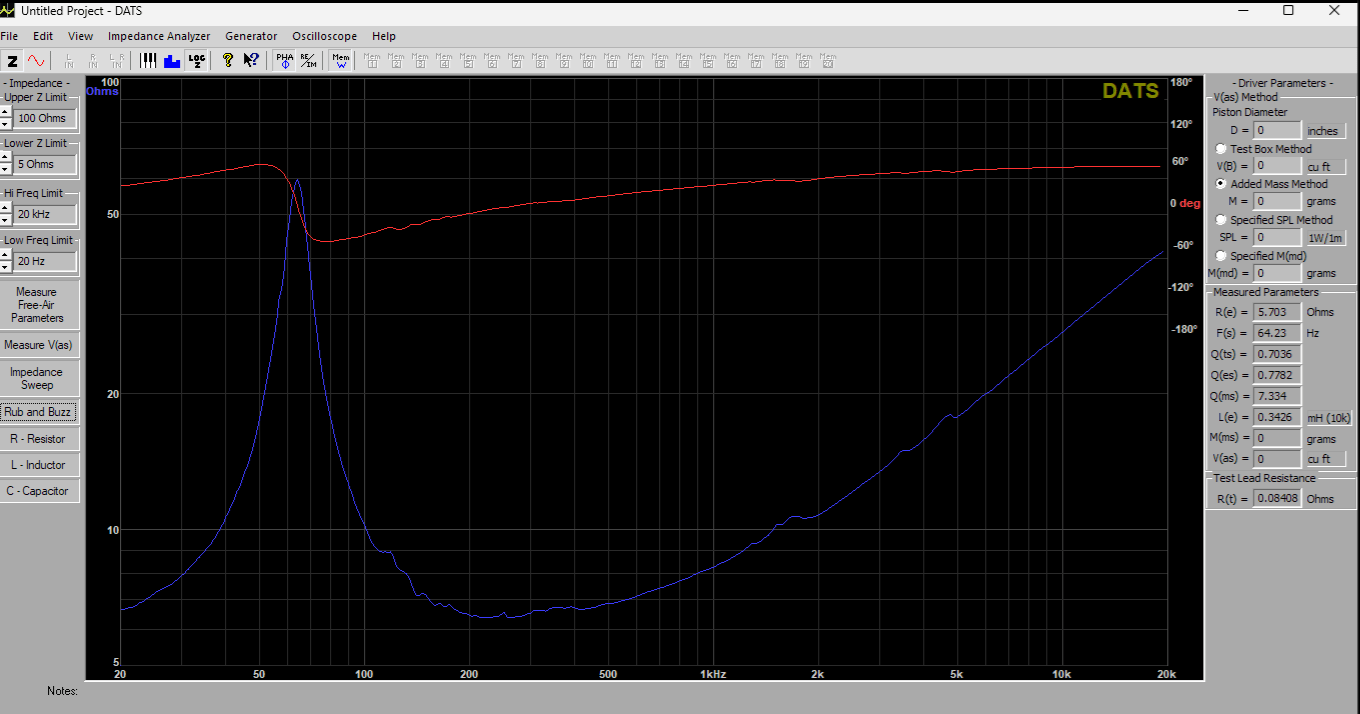Choose the Specified M(md) radio button
The width and height of the screenshot is (1360, 714).
[1221, 256]
